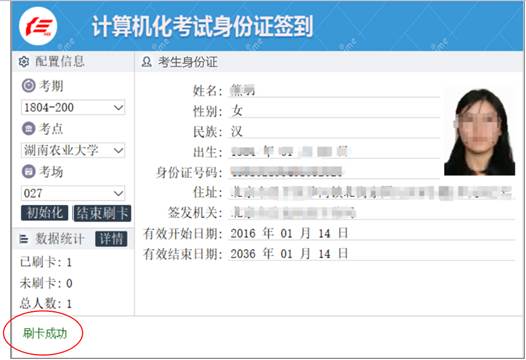This screenshot has height=360, width=526.
Task: Open the 详情 statistics details button
Action: [x=111, y=239]
